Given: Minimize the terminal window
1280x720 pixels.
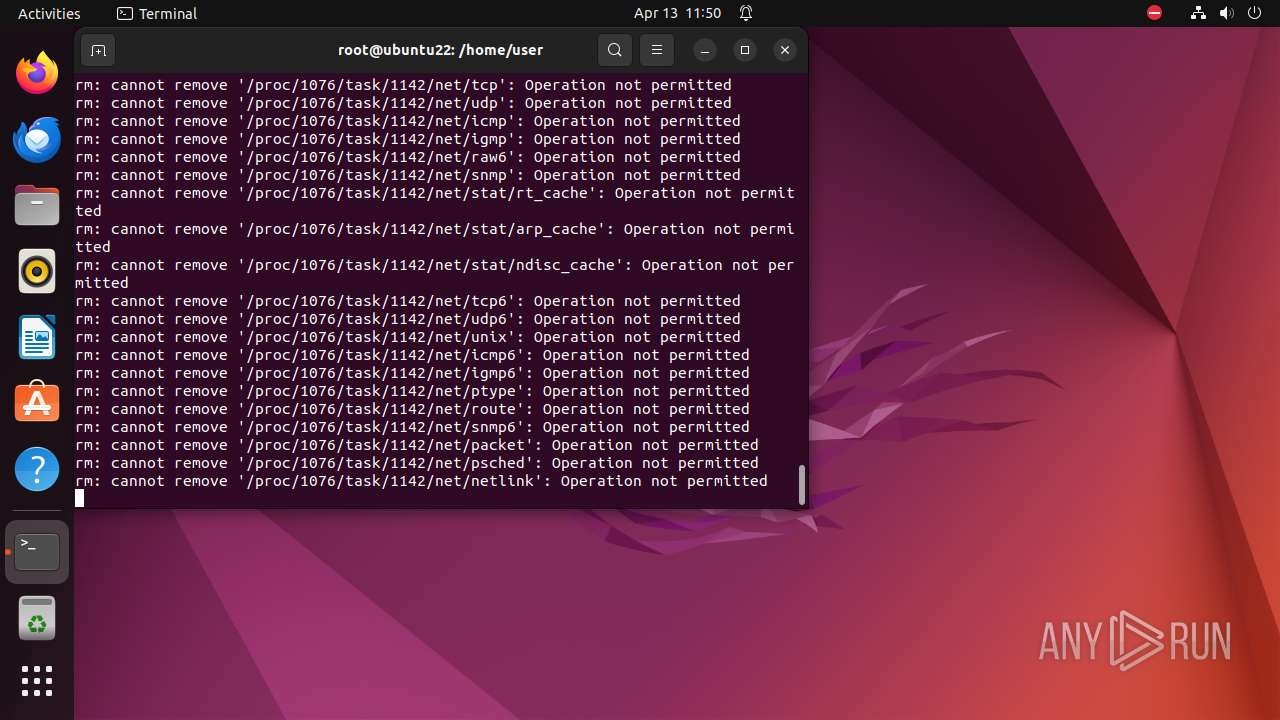Looking at the screenshot, I should (705, 50).
